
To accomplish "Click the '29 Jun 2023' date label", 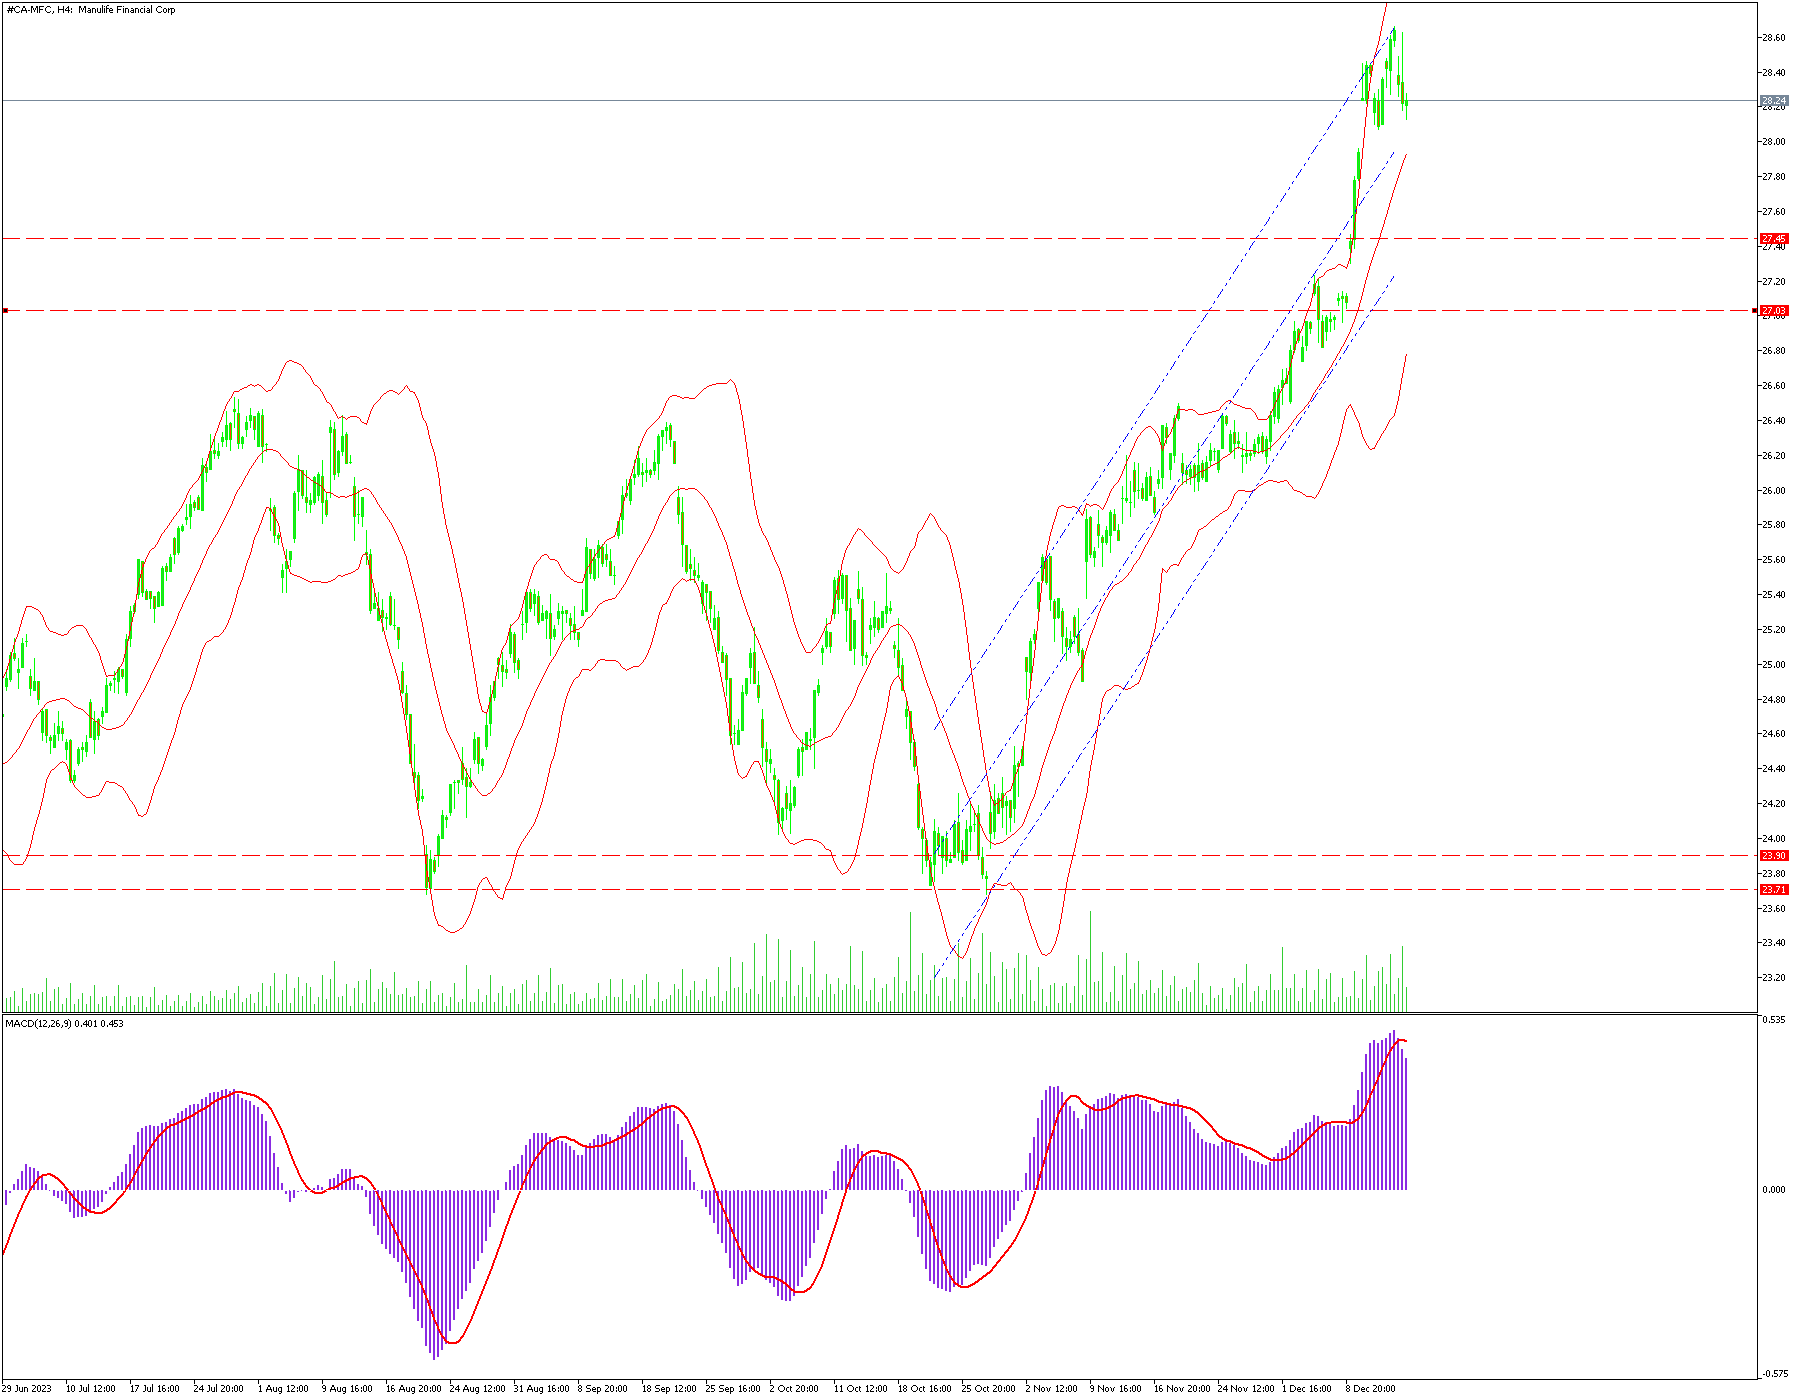I will click(x=27, y=1389).
